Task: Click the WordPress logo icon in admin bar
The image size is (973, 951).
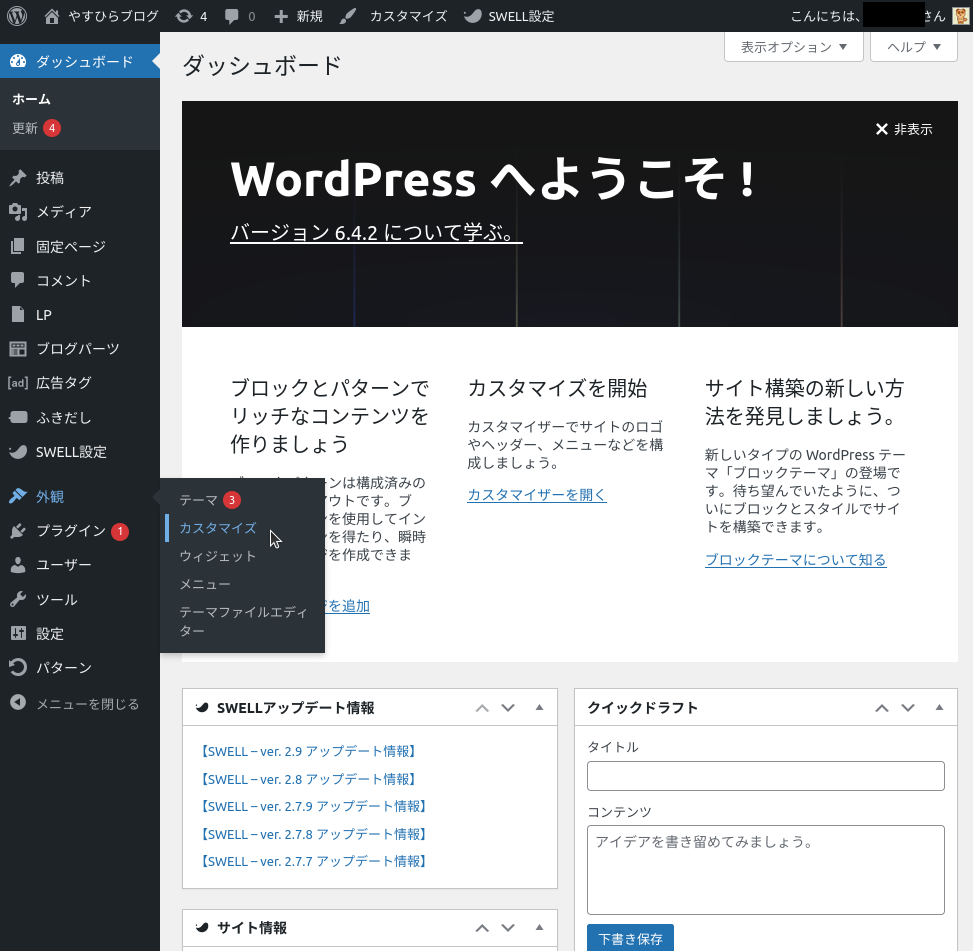Action: pos(17,16)
